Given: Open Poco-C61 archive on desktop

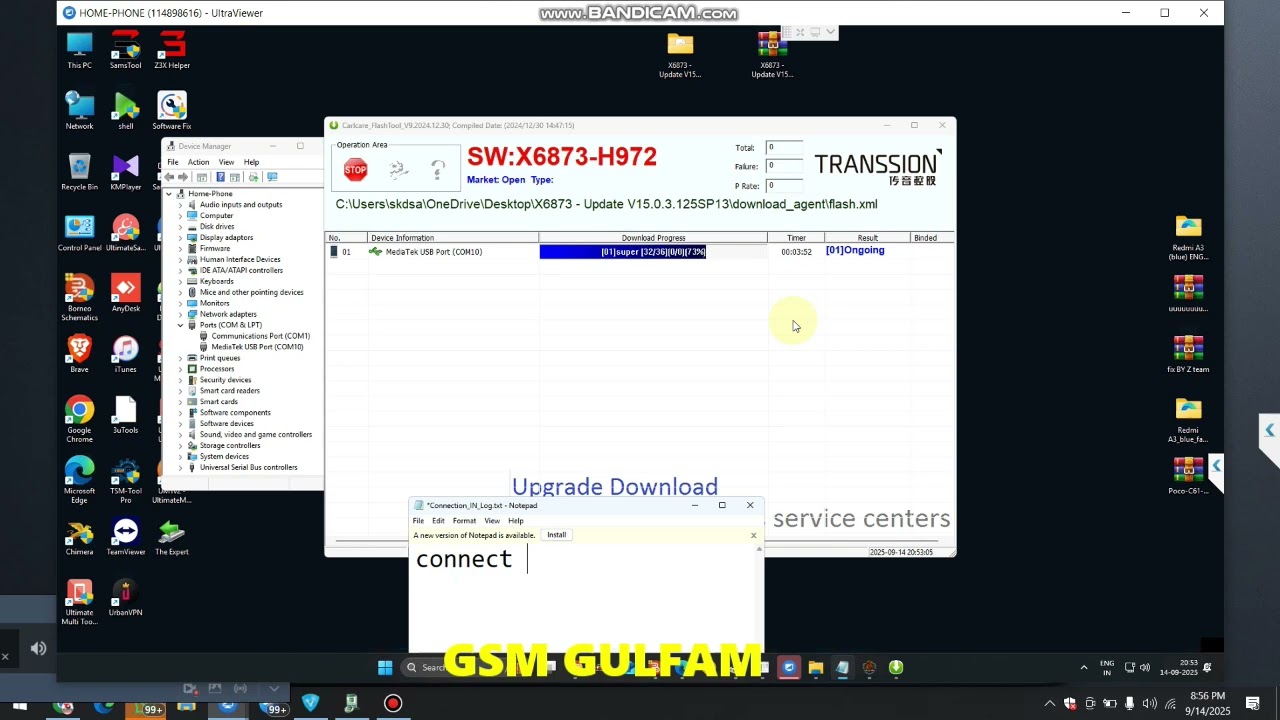Looking at the screenshot, I should pyautogui.click(x=1188, y=477).
